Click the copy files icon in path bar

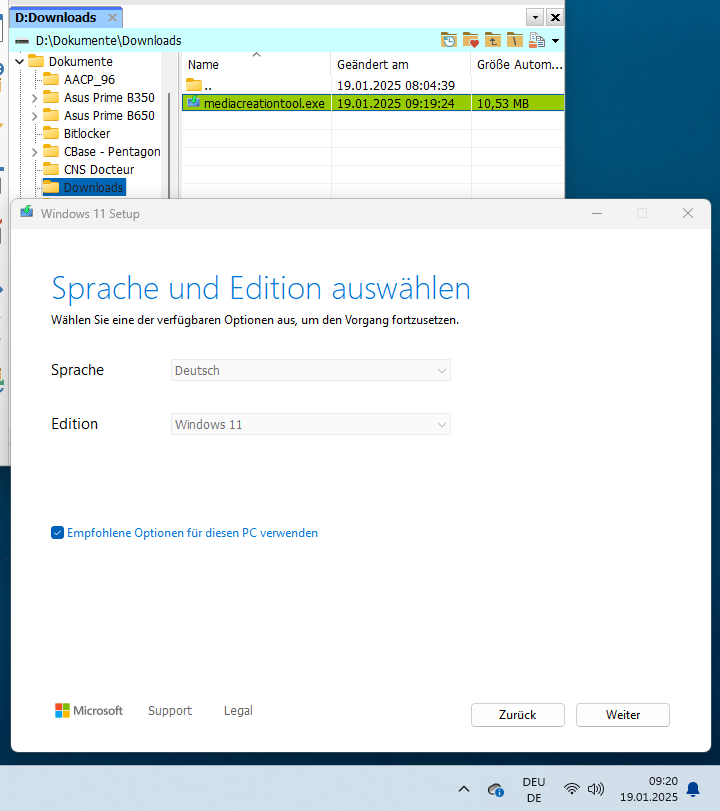[x=537, y=40]
